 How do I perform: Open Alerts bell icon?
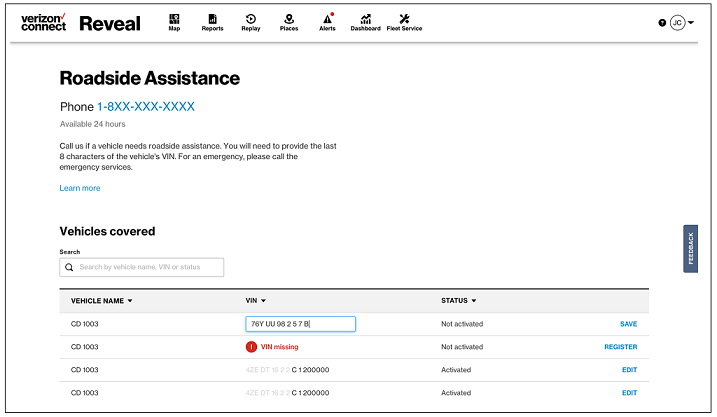tap(327, 21)
